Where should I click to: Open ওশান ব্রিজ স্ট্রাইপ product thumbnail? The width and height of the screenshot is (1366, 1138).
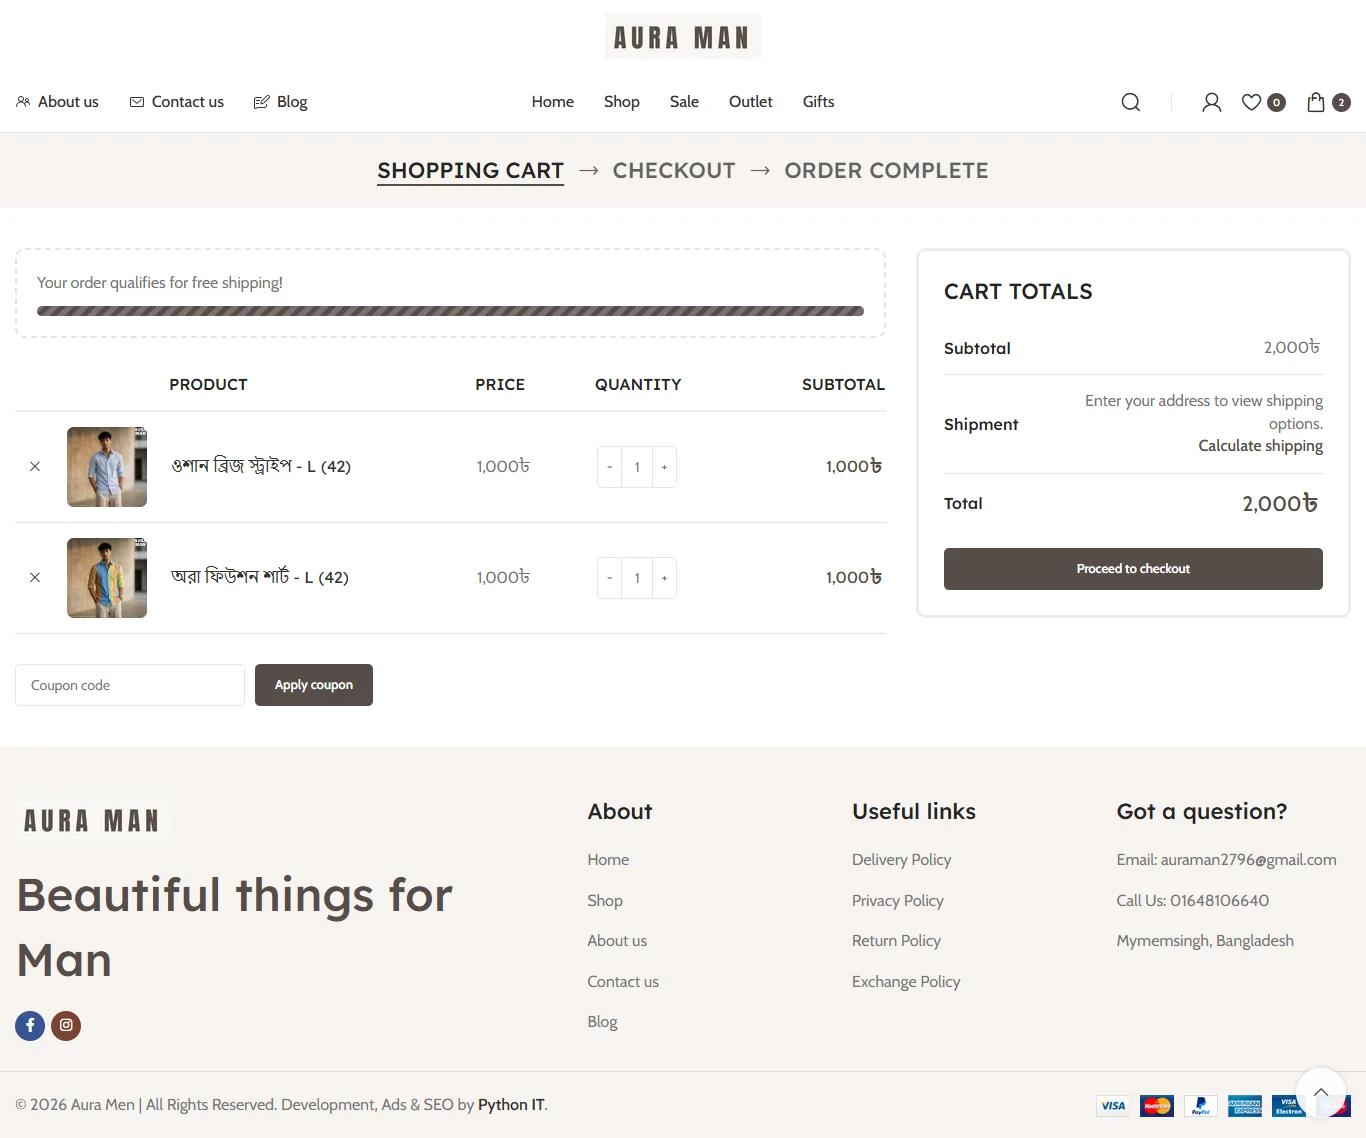coord(107,467)
